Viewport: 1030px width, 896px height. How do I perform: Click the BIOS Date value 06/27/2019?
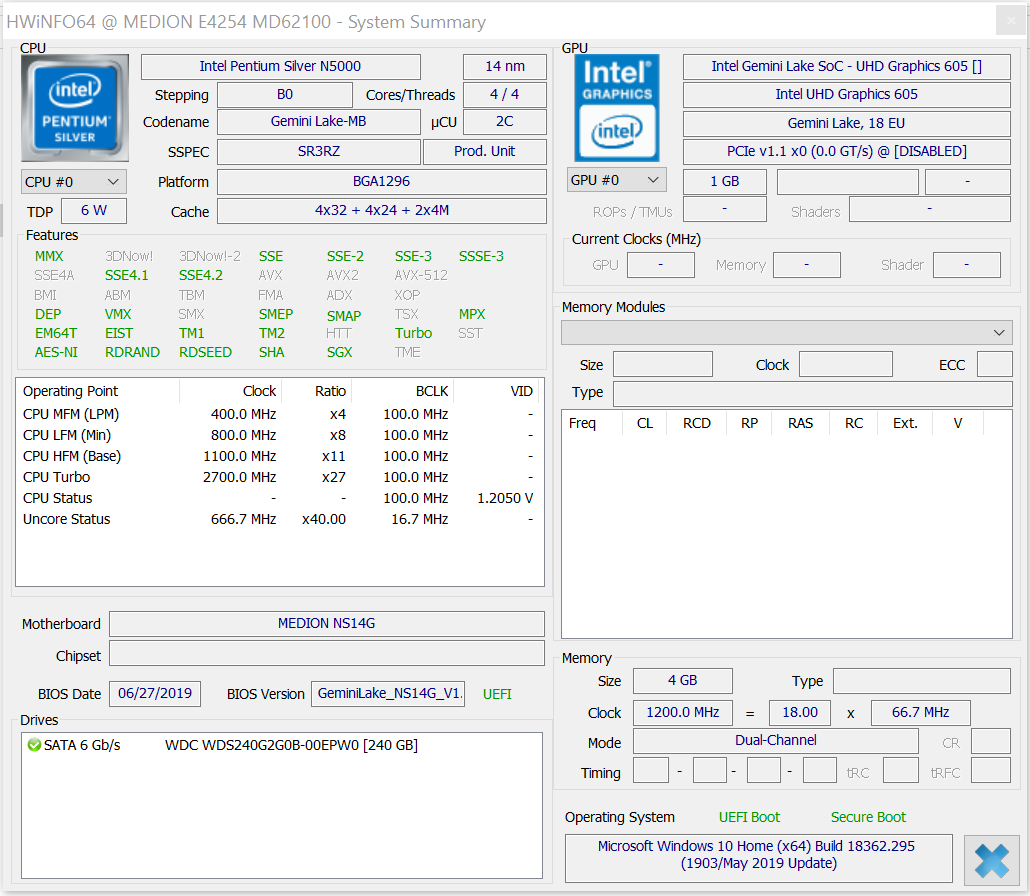coord(155,694)
